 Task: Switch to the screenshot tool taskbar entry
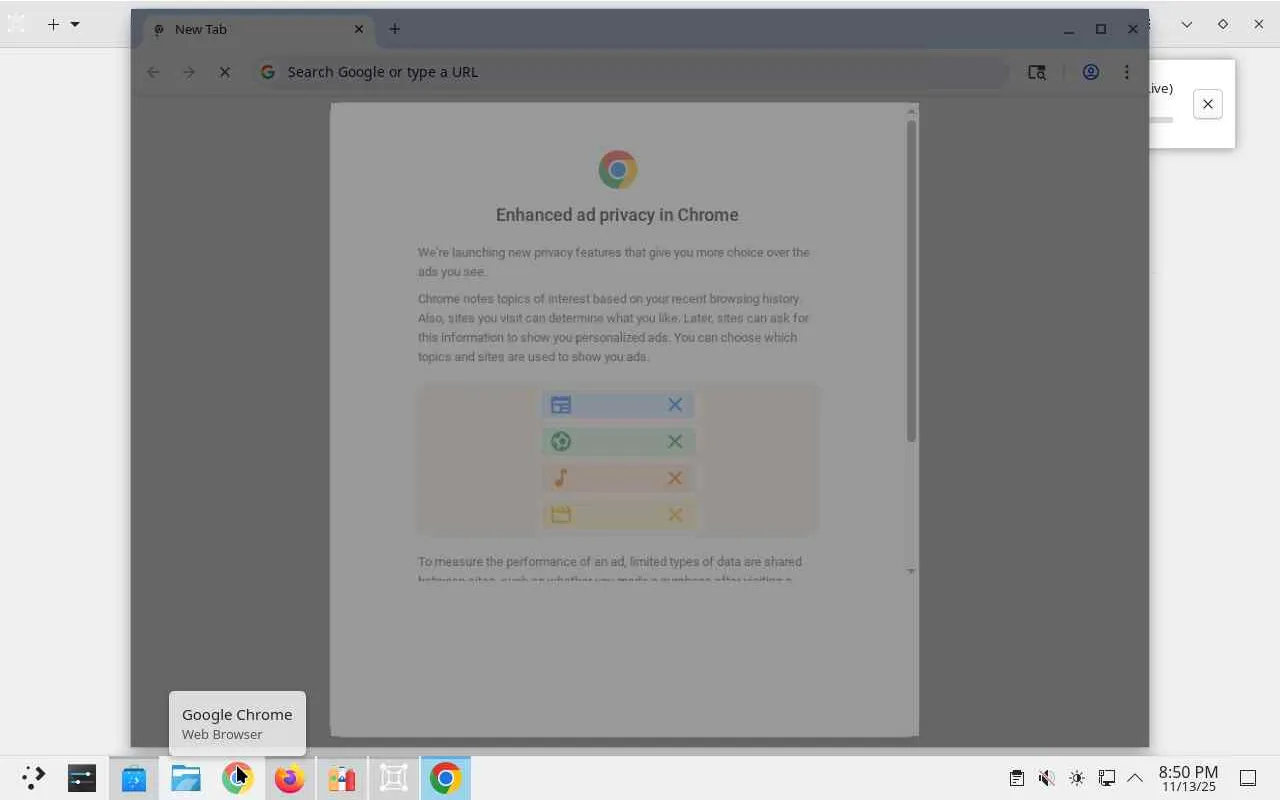(394, 778)
